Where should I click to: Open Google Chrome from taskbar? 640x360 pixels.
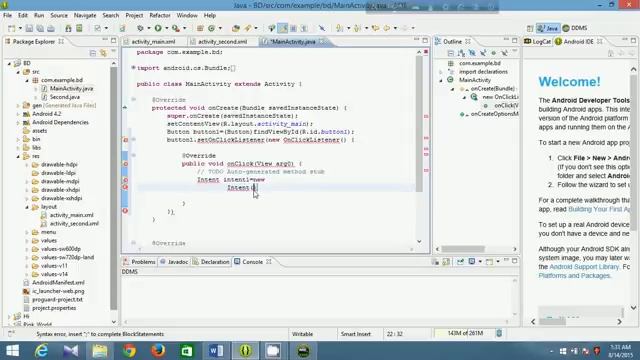[x=129, y=351]
